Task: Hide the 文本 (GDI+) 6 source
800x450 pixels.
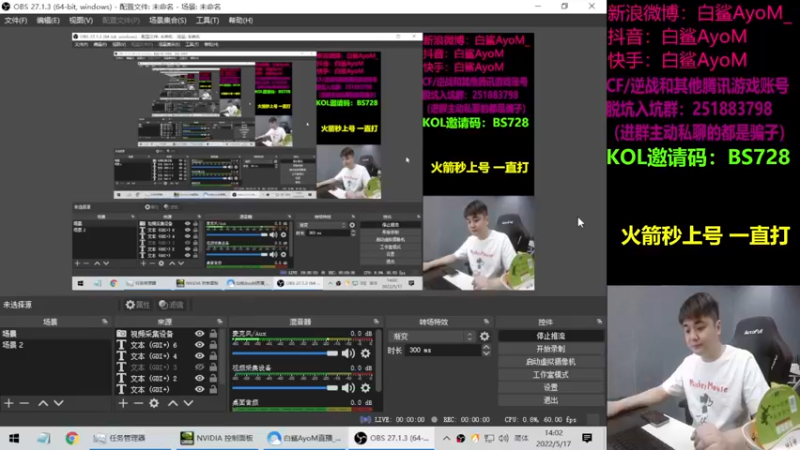Action: (x=199, y=345)
